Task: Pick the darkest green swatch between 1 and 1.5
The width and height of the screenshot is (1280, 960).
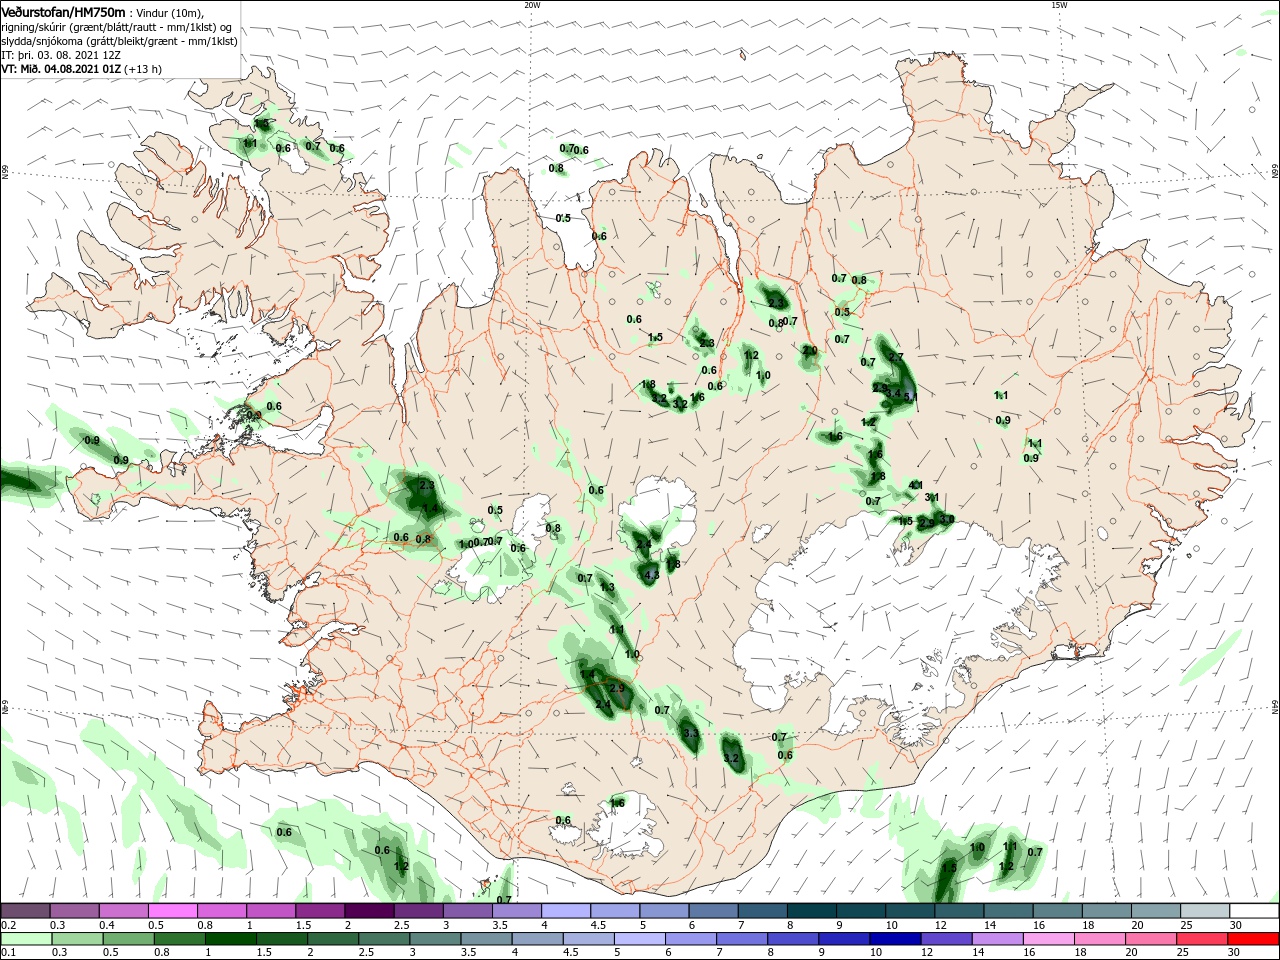Action: [x=230, y=939]
